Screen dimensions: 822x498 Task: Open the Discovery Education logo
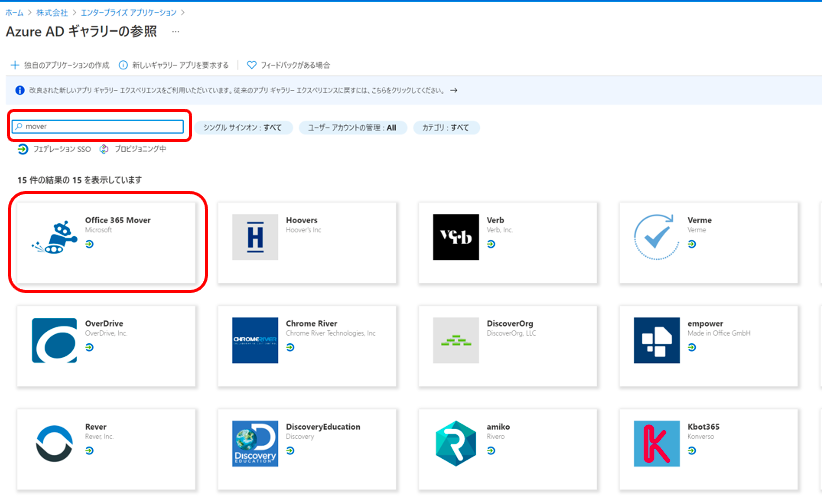coord(255,443)
